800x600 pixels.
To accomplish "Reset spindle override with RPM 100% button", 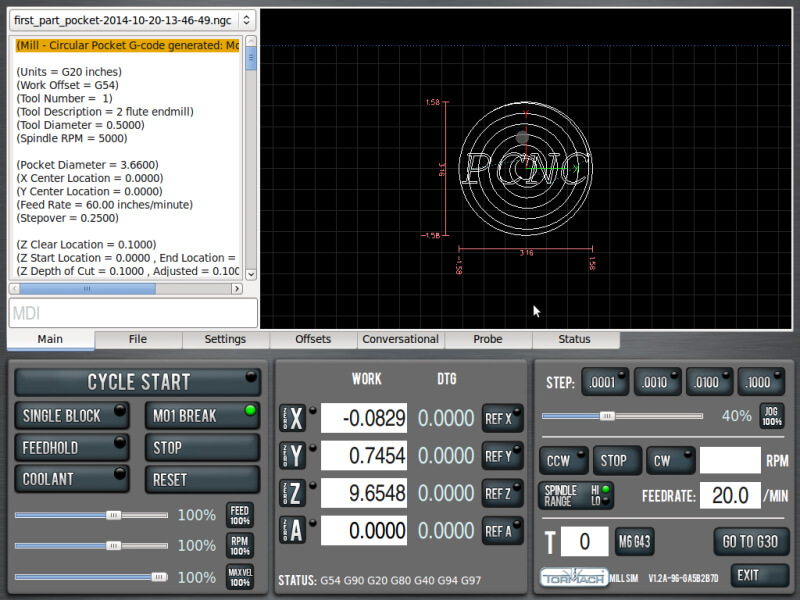I will point(240,546).
